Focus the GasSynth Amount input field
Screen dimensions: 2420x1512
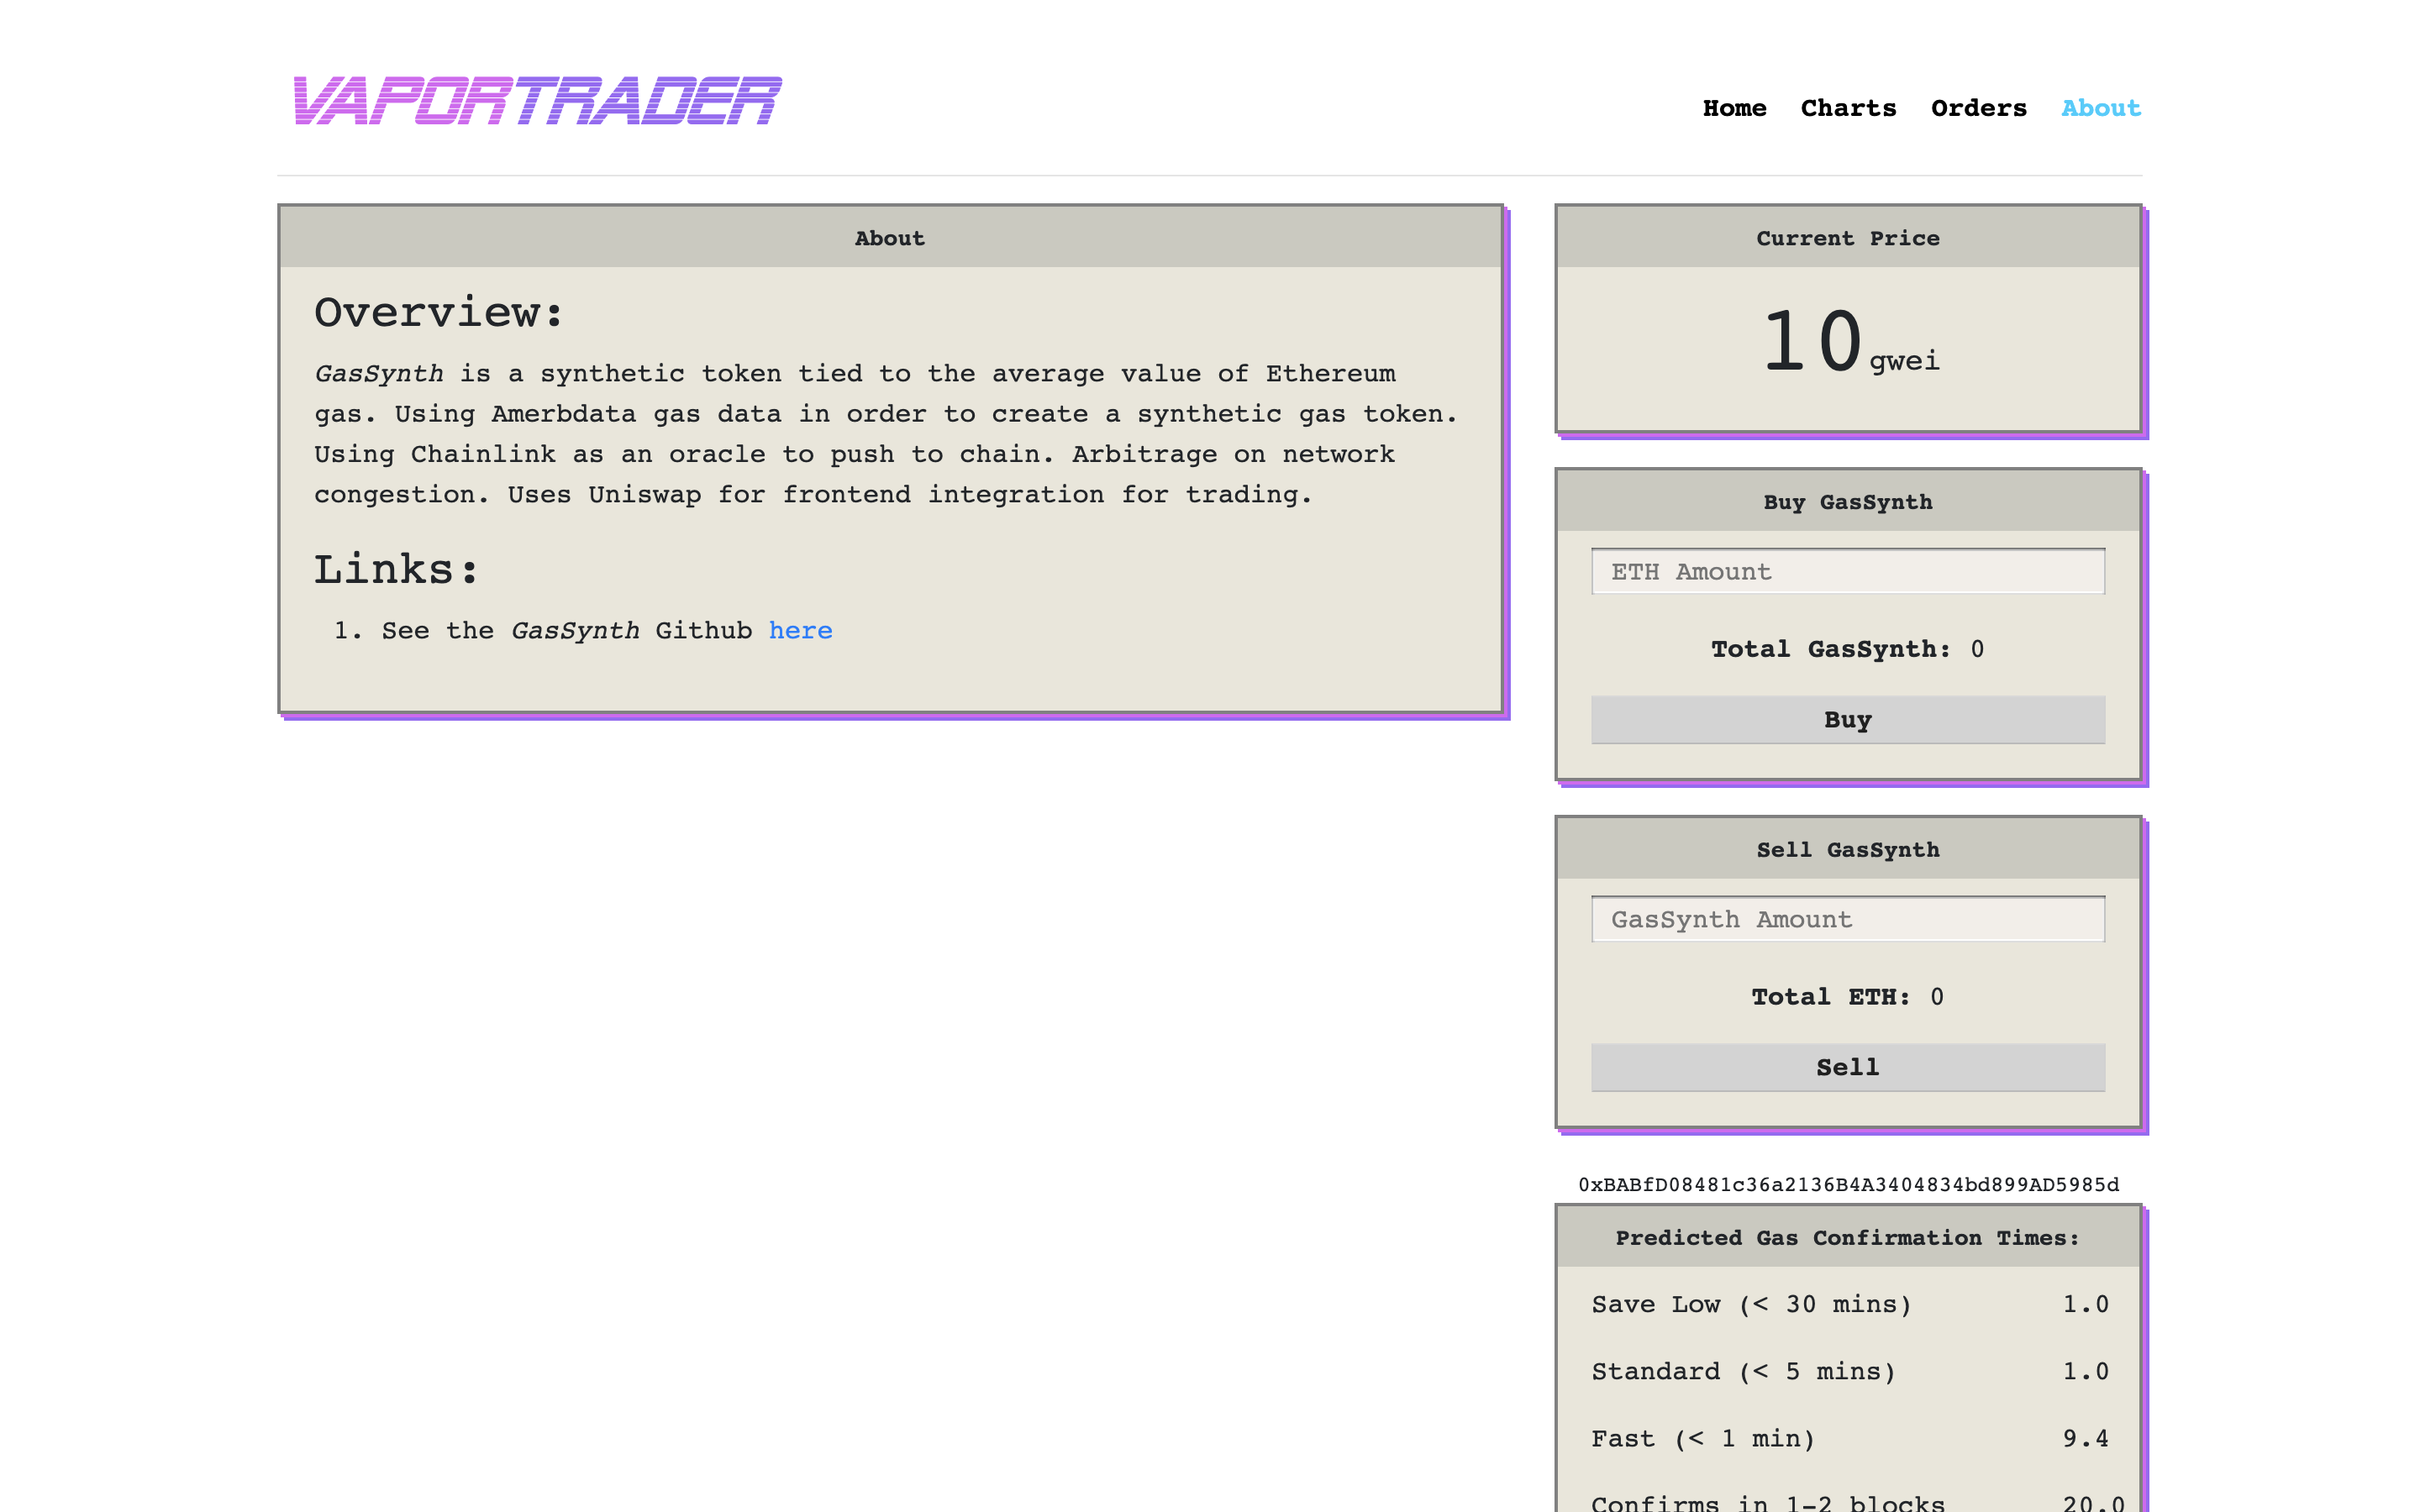[x=1847, y=920]
